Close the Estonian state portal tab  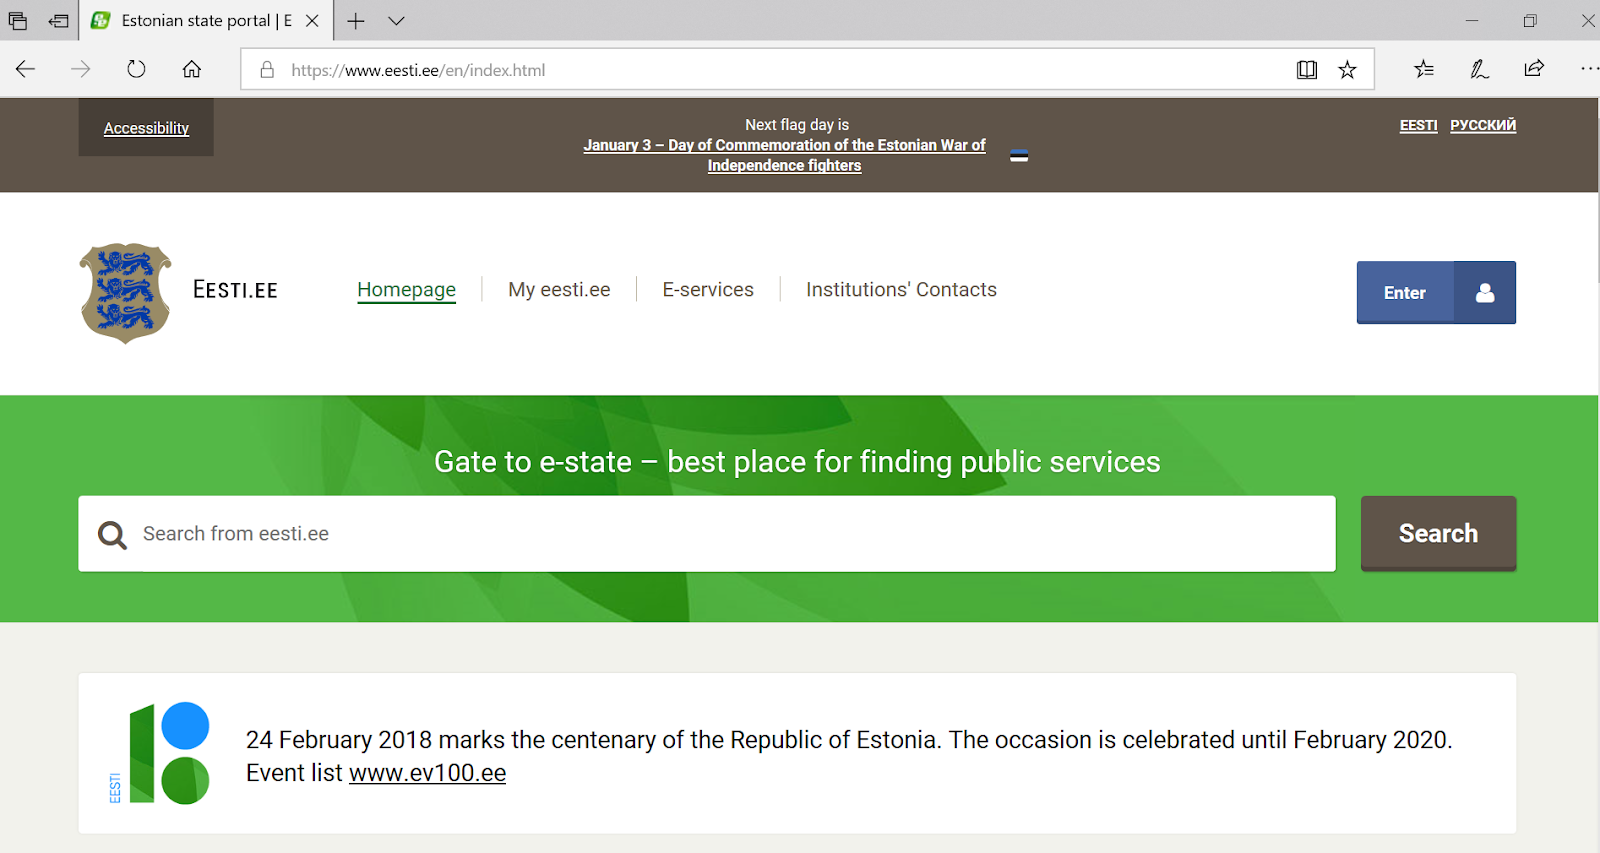[x=312, y=20]
